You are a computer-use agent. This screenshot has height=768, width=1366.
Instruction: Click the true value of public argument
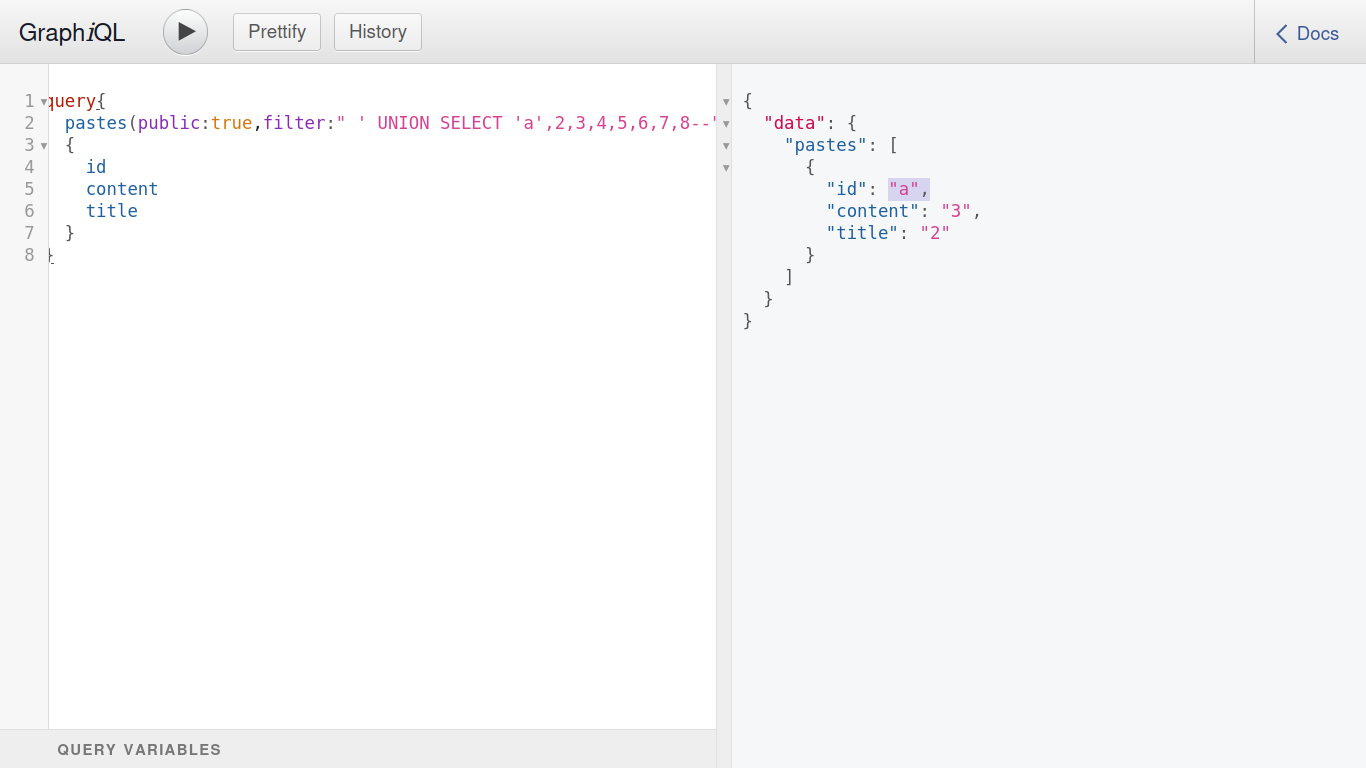click(x=231, y=123)
